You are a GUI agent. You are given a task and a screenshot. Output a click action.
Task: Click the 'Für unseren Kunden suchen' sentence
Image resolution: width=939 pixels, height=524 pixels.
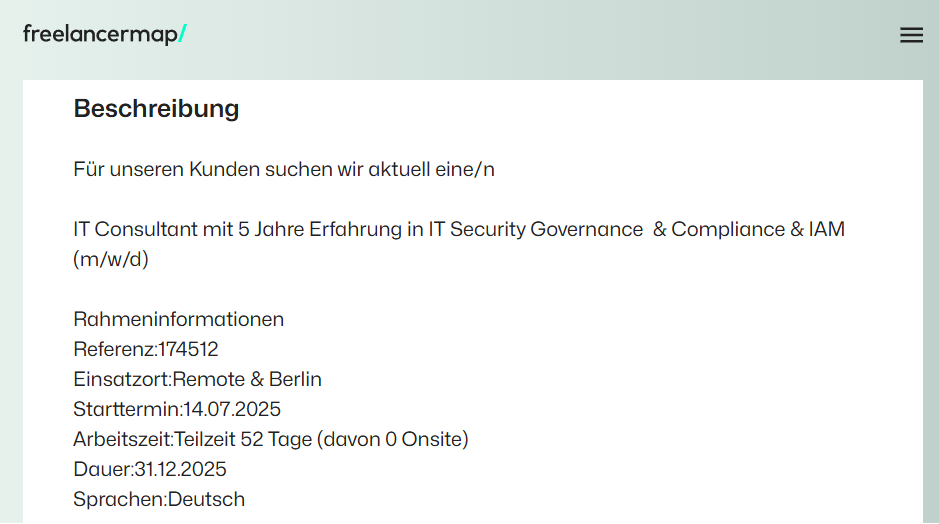284,169
